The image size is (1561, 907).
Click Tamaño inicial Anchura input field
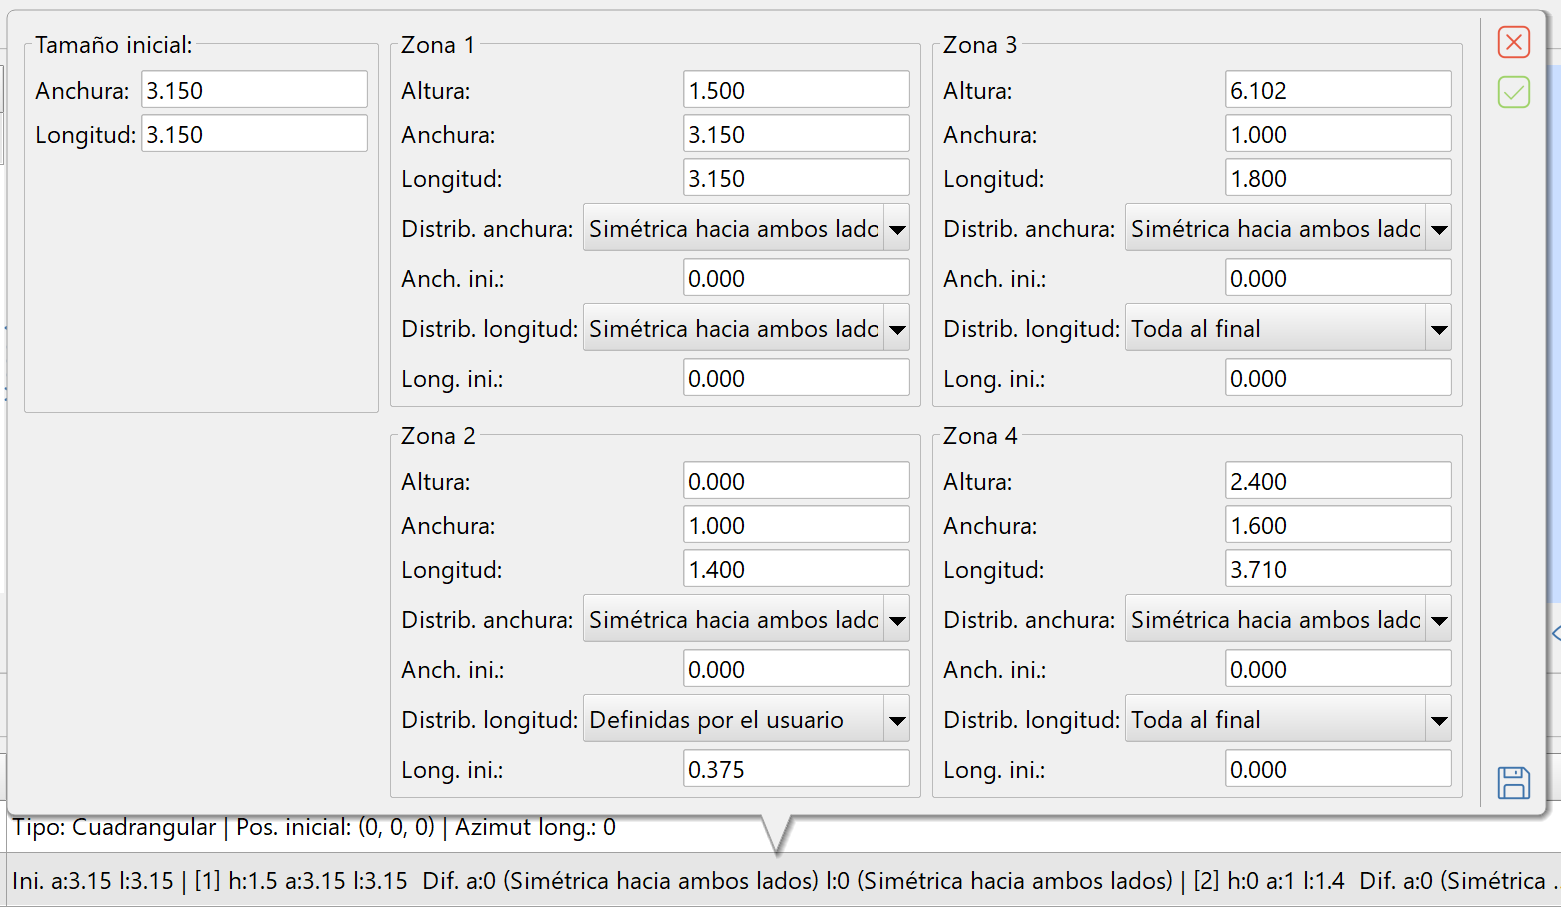tap(254, 90)
